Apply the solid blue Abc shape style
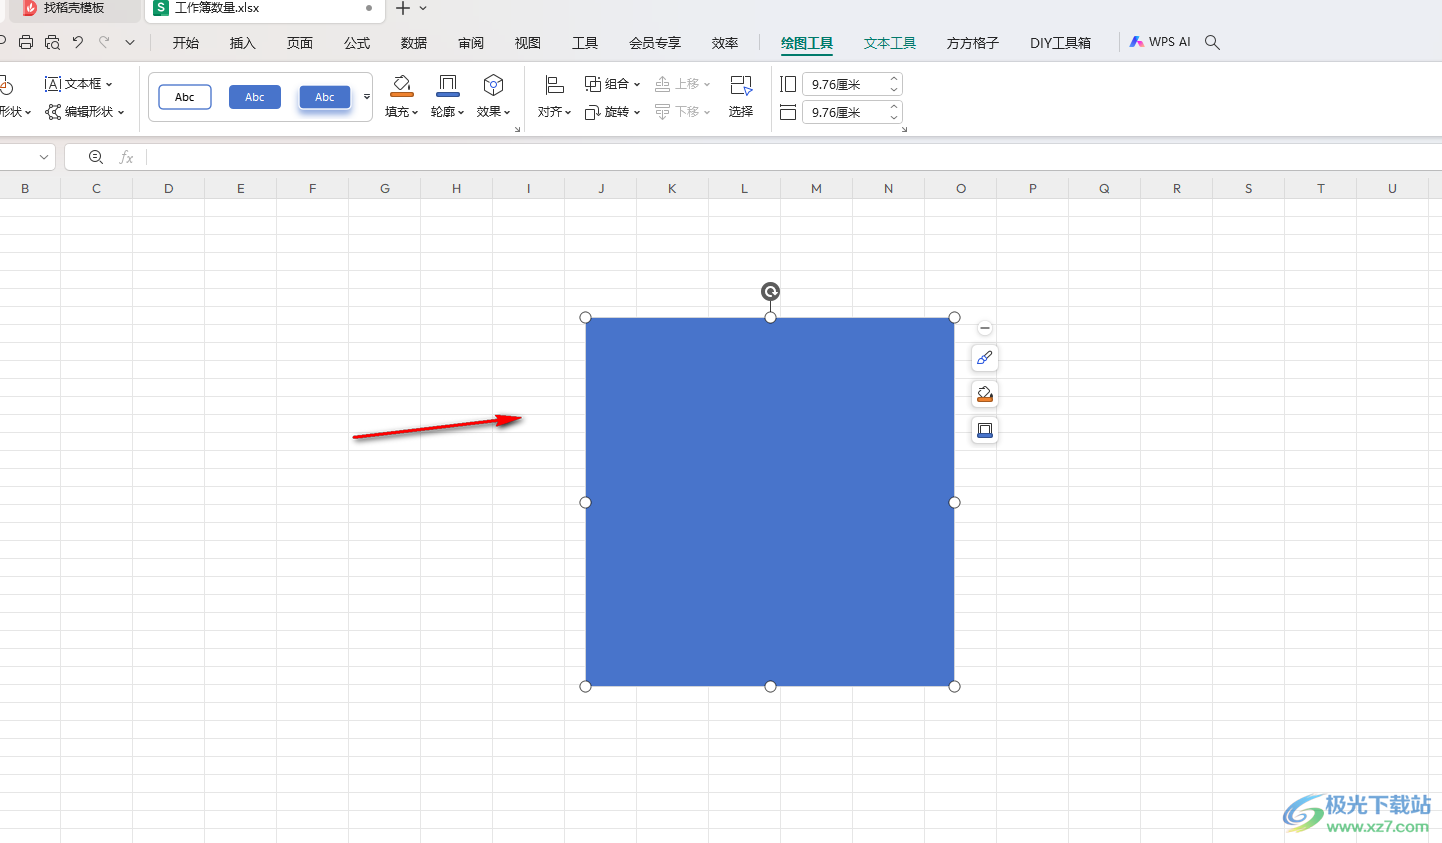The image size is (1442, 843). click(255, 97)
